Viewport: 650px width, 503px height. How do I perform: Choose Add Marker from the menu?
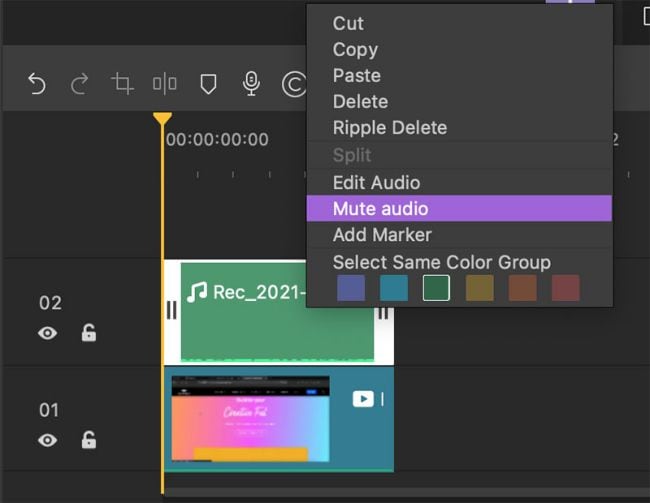pos(382,235)
